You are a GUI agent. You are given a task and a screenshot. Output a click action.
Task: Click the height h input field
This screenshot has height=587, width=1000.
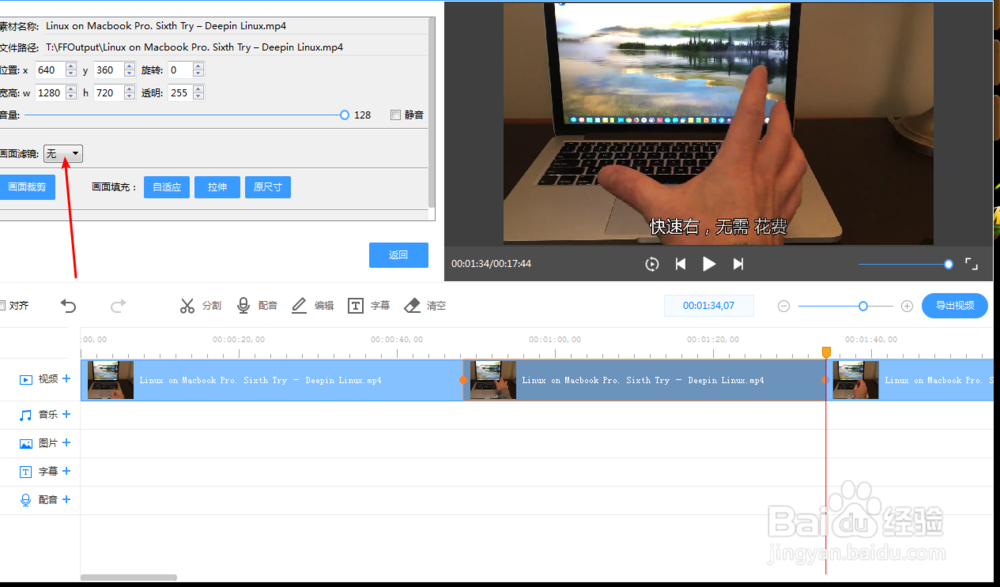click(109, 93)
